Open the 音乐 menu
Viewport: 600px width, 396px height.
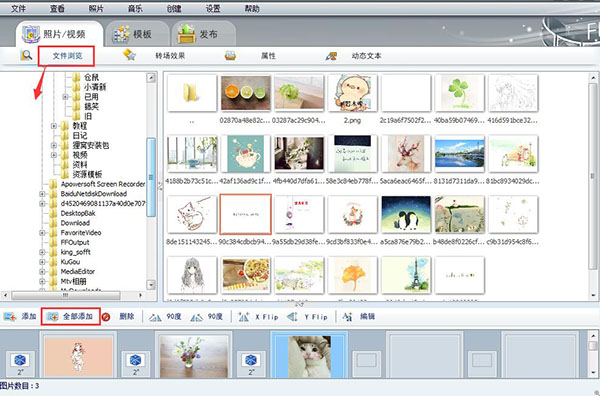coord(135,8)
